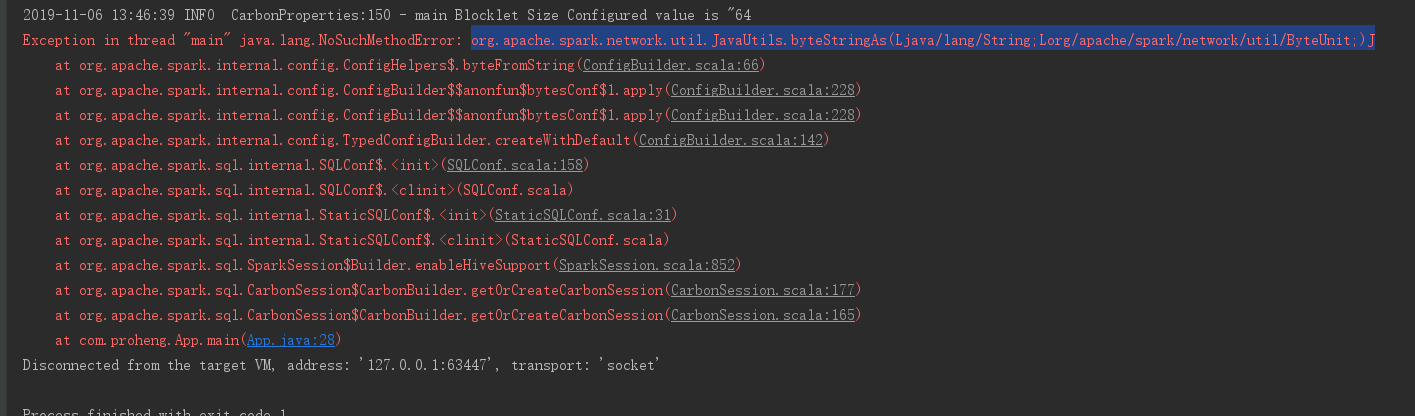Click the first ConfigBuilder.scala:228 link
Image resolution: width=1415 pixels, height=416 pixels.
point(764,90)
